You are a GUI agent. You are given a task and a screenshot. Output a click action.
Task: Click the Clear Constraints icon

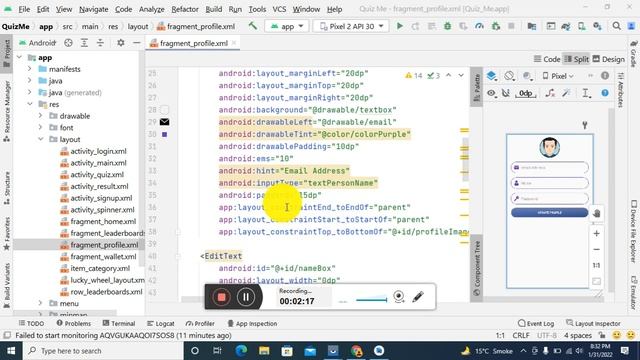pyautogui.click(x=550, y=93)
